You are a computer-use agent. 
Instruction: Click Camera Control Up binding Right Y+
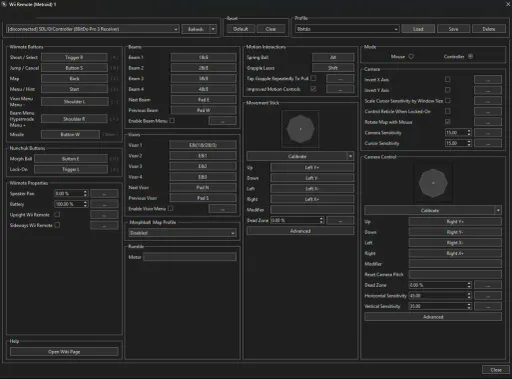tap(455, 221)
